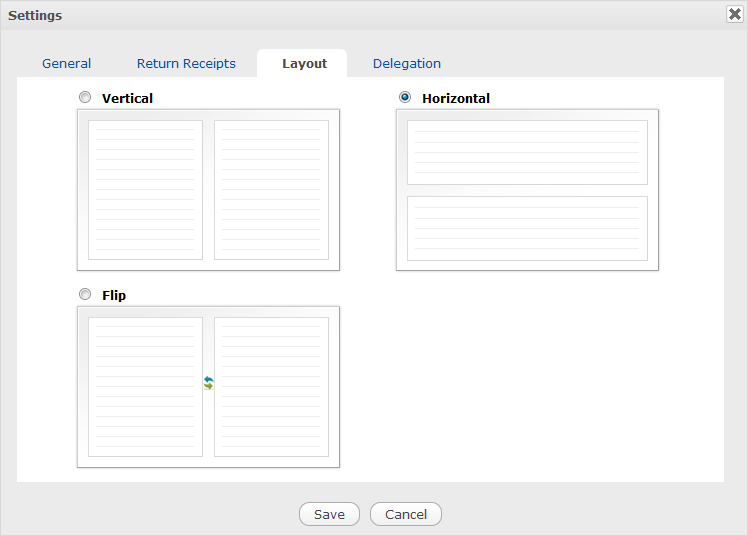Click right pane of Flip layout preview
Viewport: 748px width, 536px height.
pyautogui.click(x=271, y=387)
